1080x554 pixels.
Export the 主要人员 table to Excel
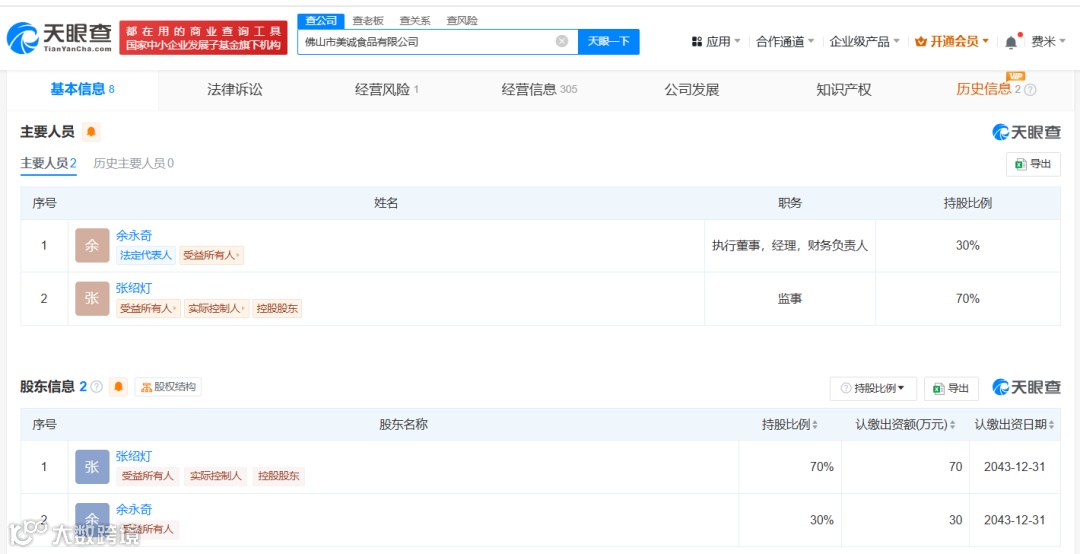click(1033, 164)
